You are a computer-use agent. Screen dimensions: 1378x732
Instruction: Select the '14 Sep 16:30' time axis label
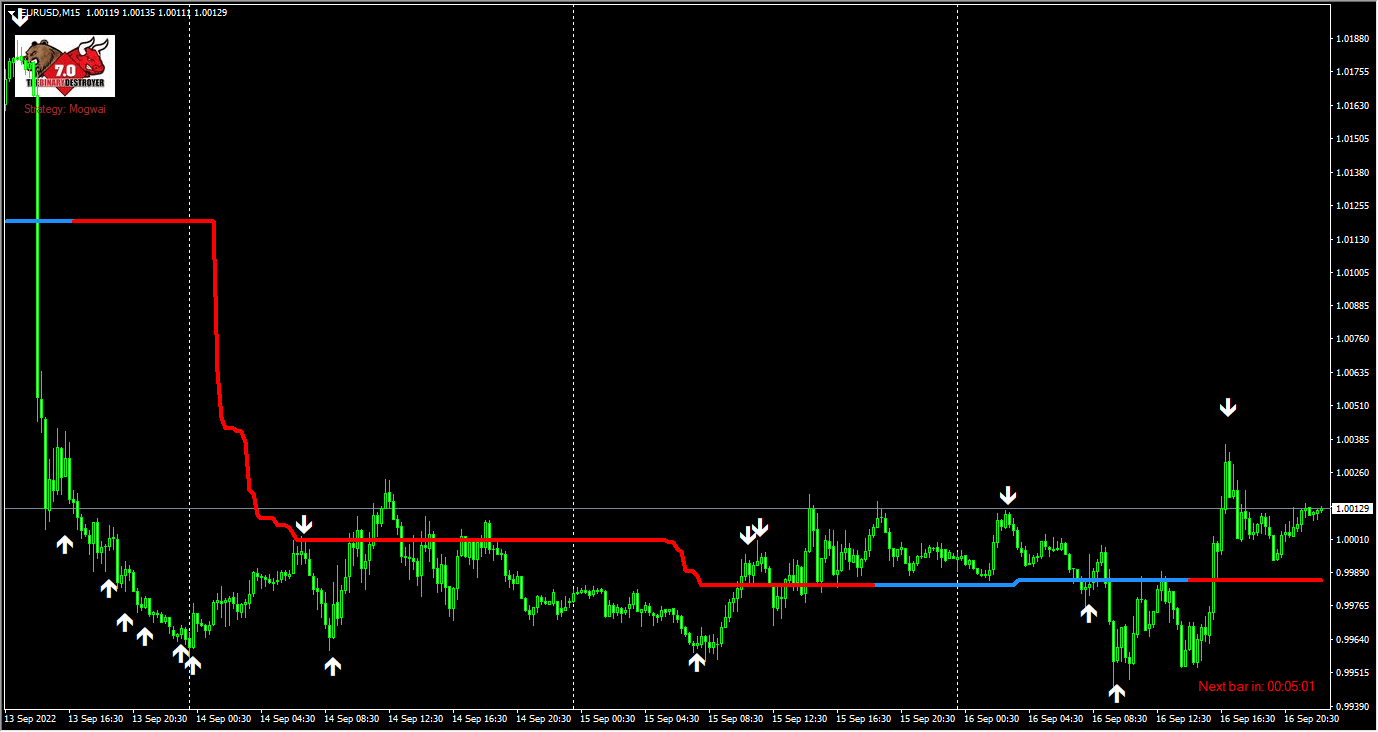[x=480, y=718]
